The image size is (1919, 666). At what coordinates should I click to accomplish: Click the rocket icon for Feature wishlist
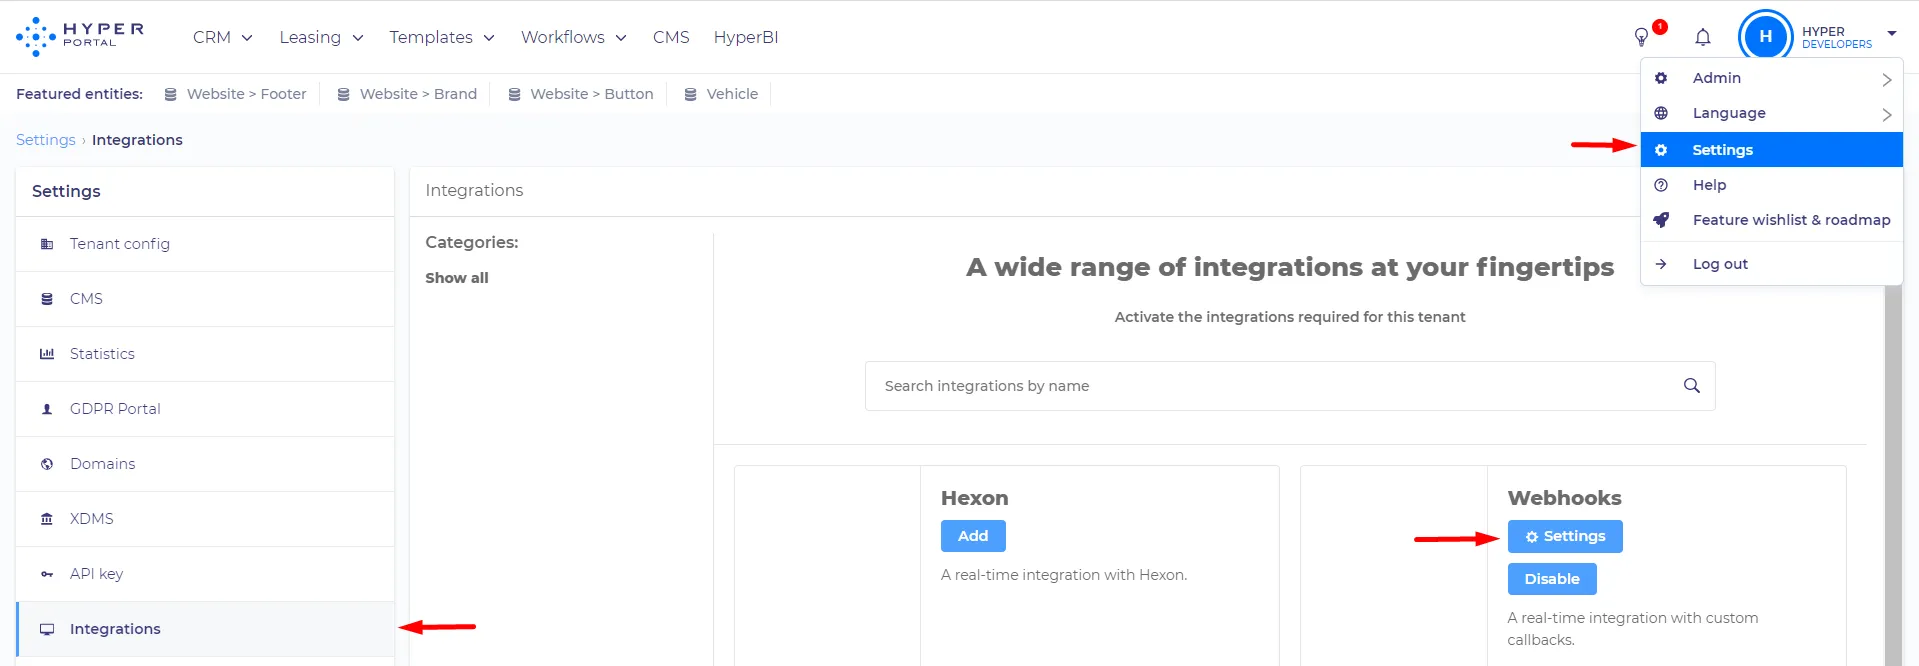(x=1661, y=220)
